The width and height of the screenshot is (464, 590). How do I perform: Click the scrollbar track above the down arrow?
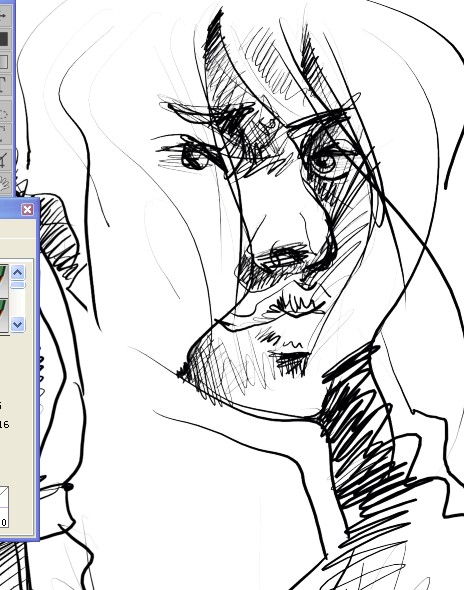pyautogui.click(x=18, y=303)
